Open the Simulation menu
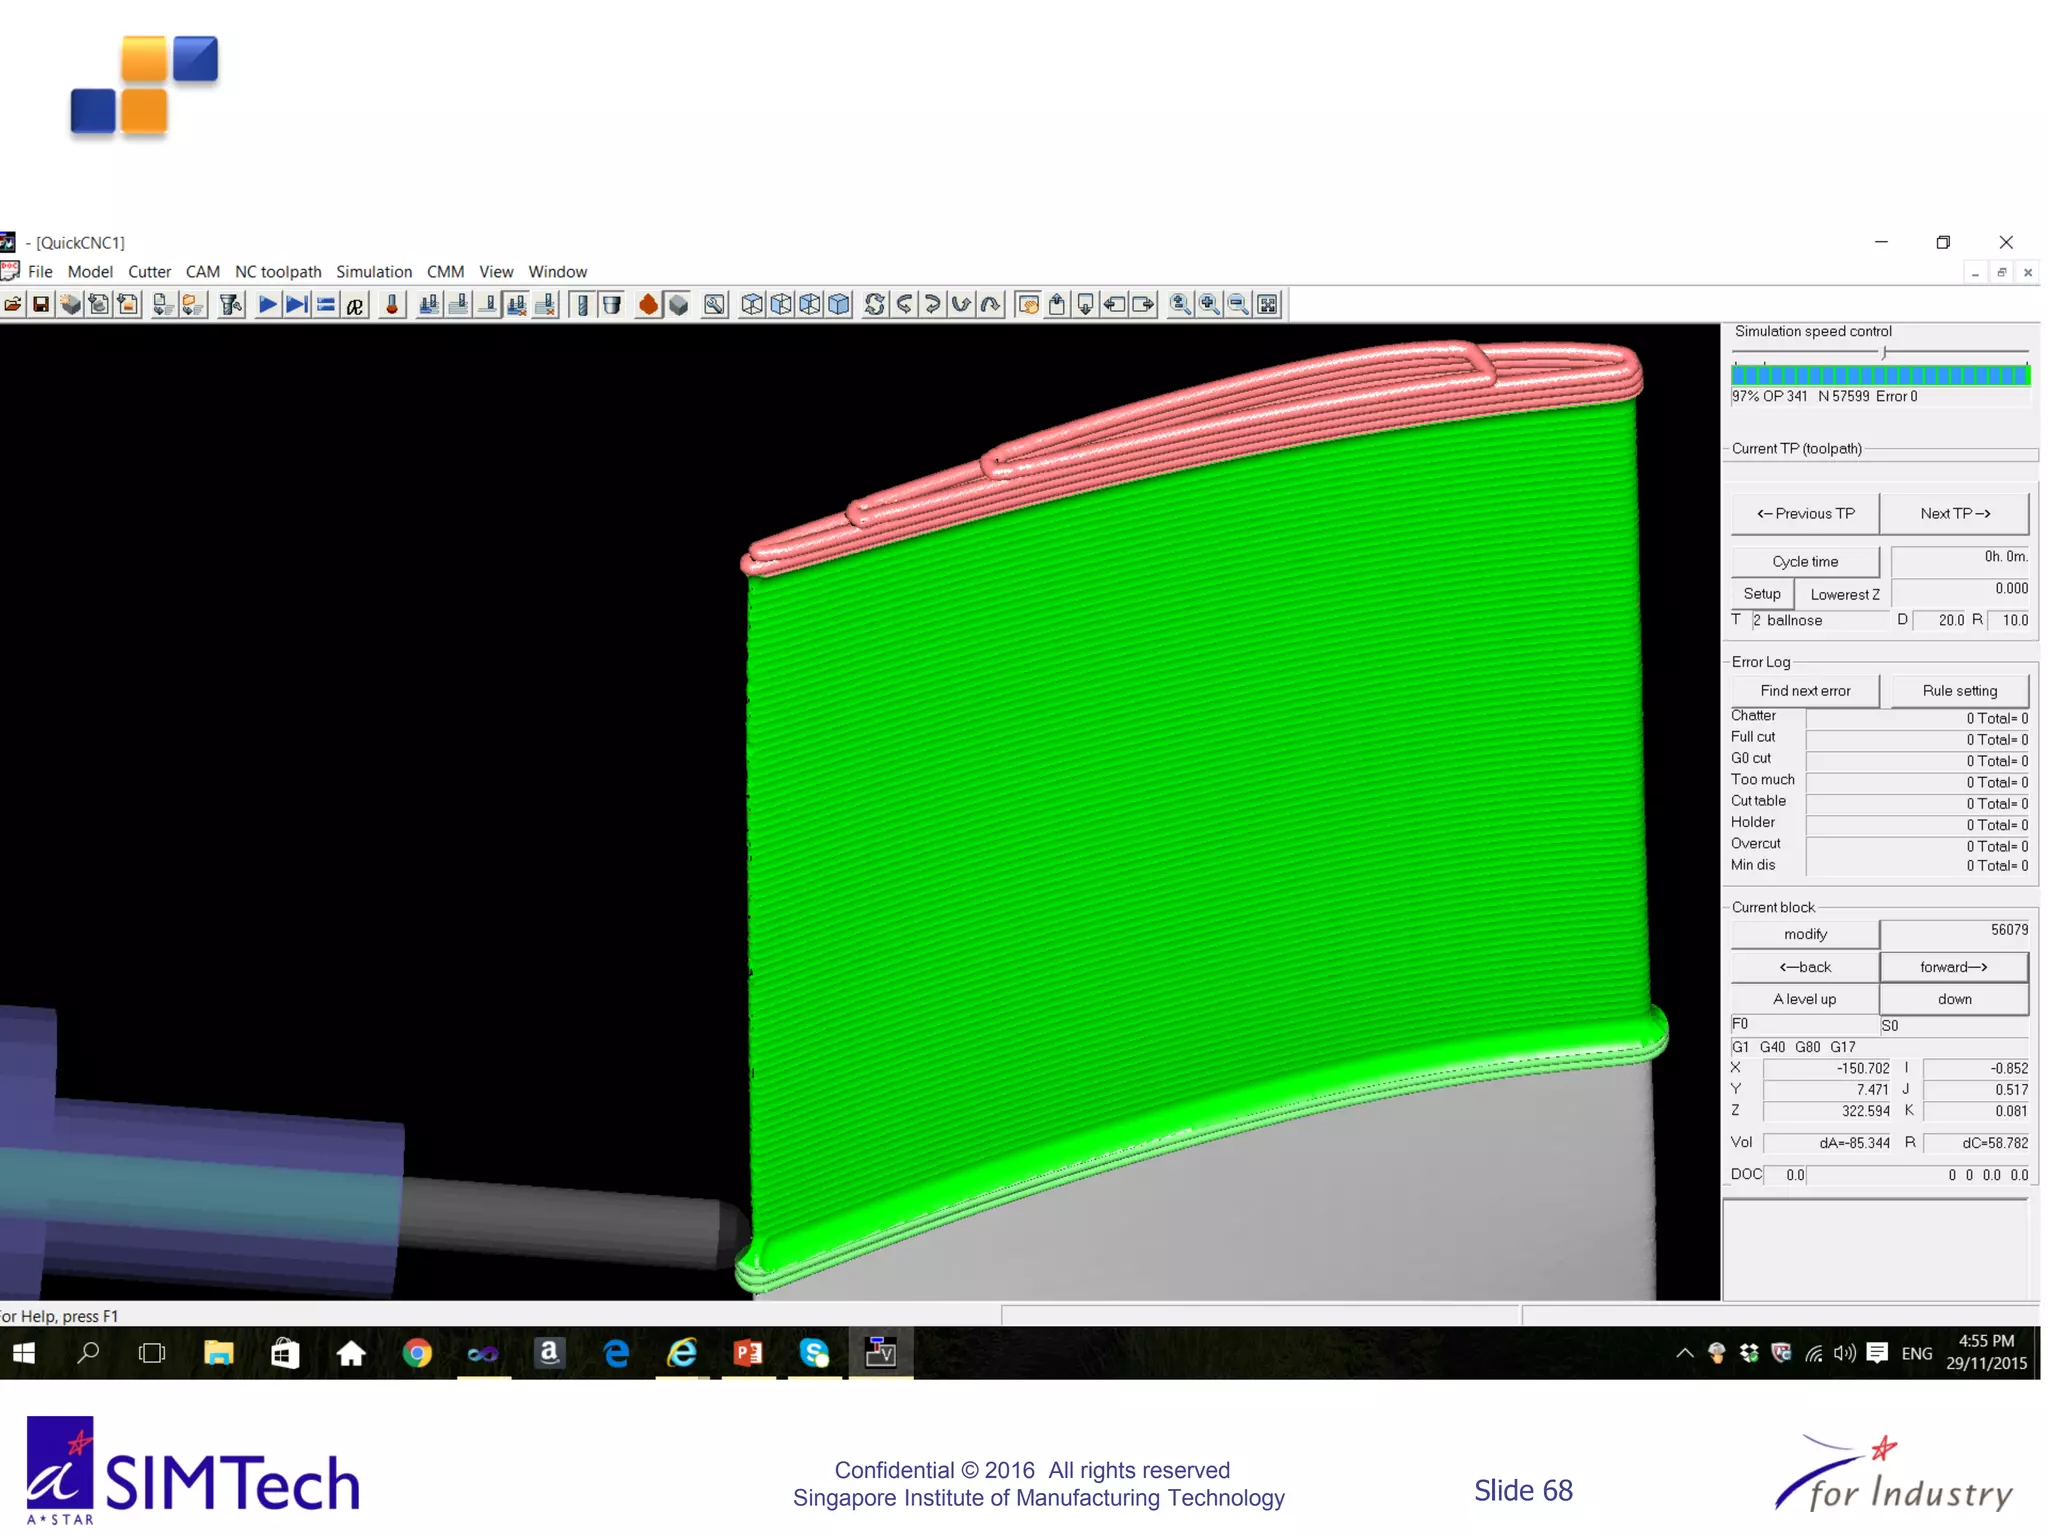Viewport: 2048px width, 1536px height. 373,272
